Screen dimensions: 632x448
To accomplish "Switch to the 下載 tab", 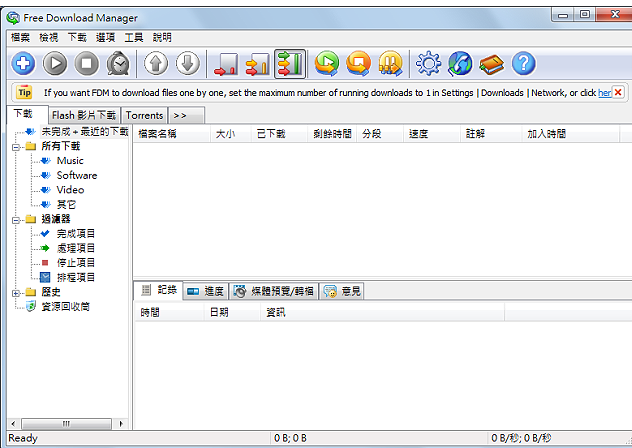I will pos(27,114).
